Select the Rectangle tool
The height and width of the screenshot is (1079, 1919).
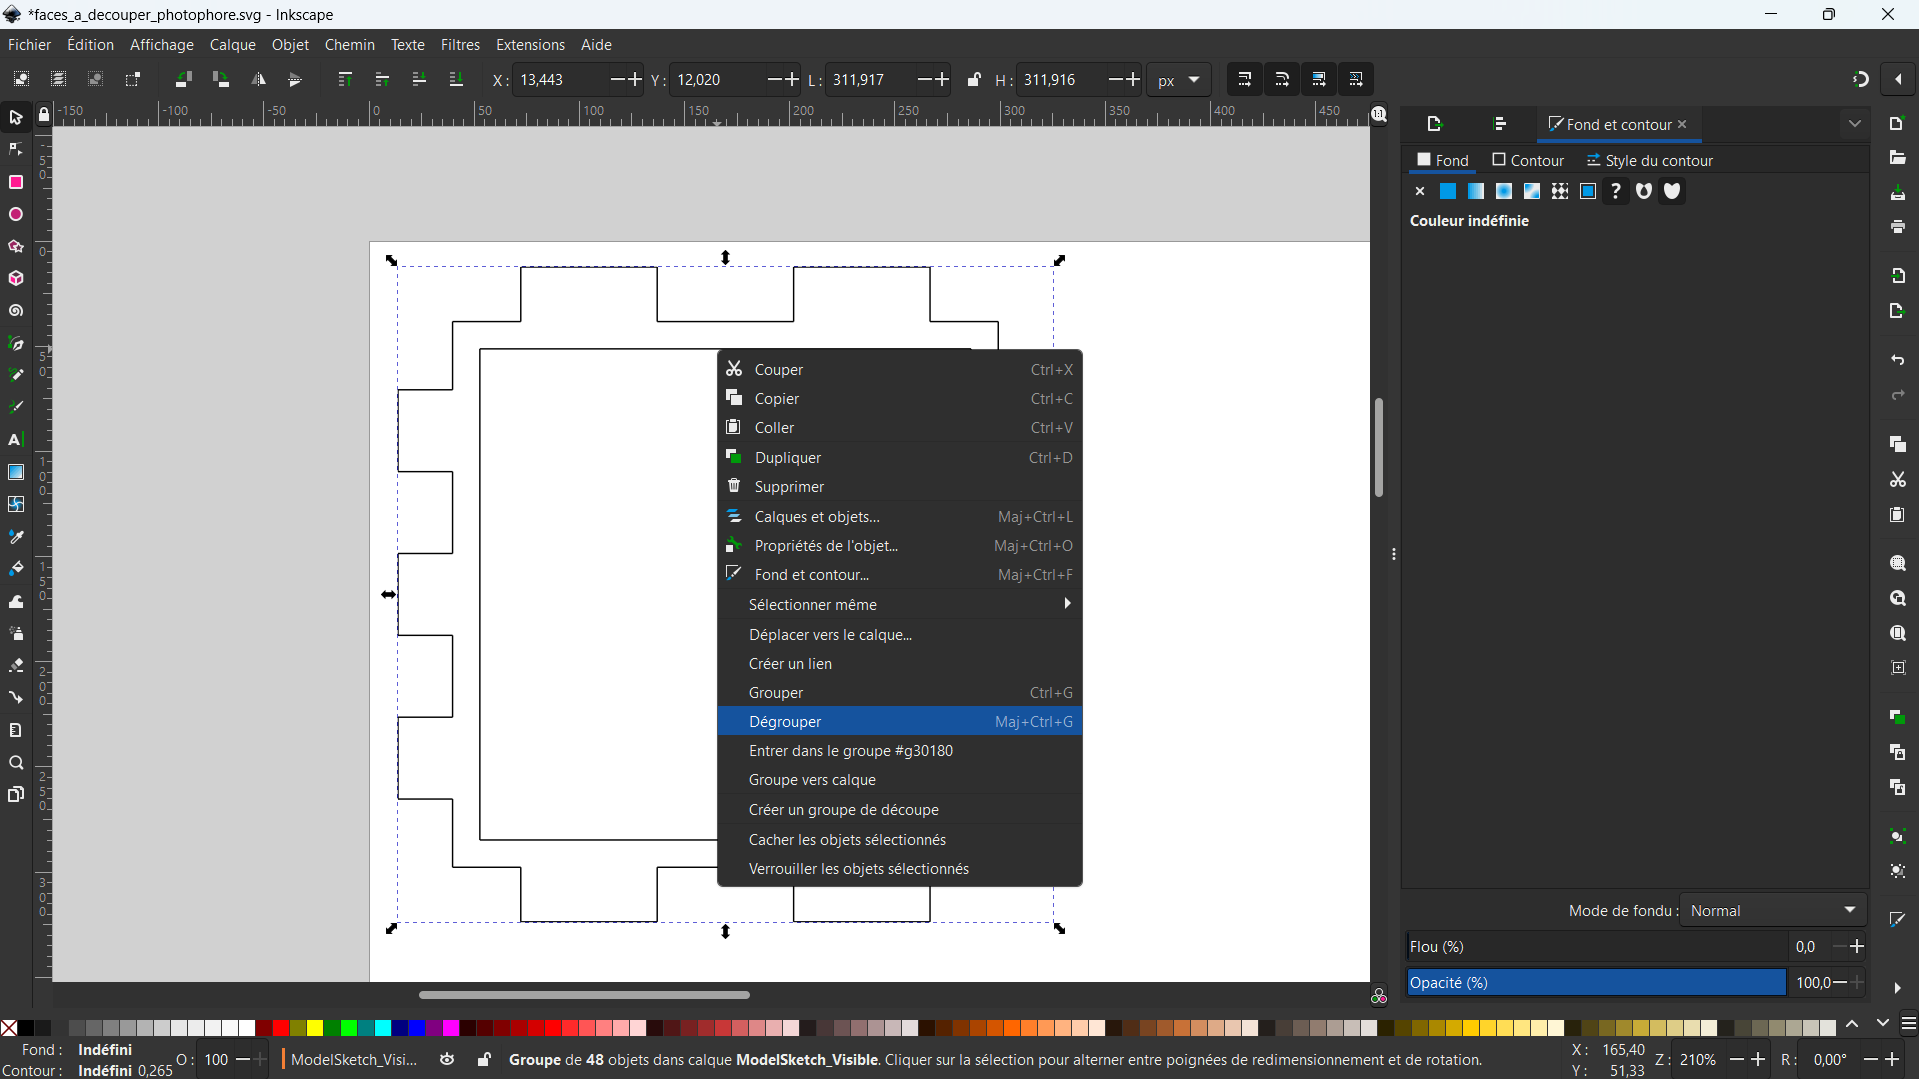(x=16, y=182)
